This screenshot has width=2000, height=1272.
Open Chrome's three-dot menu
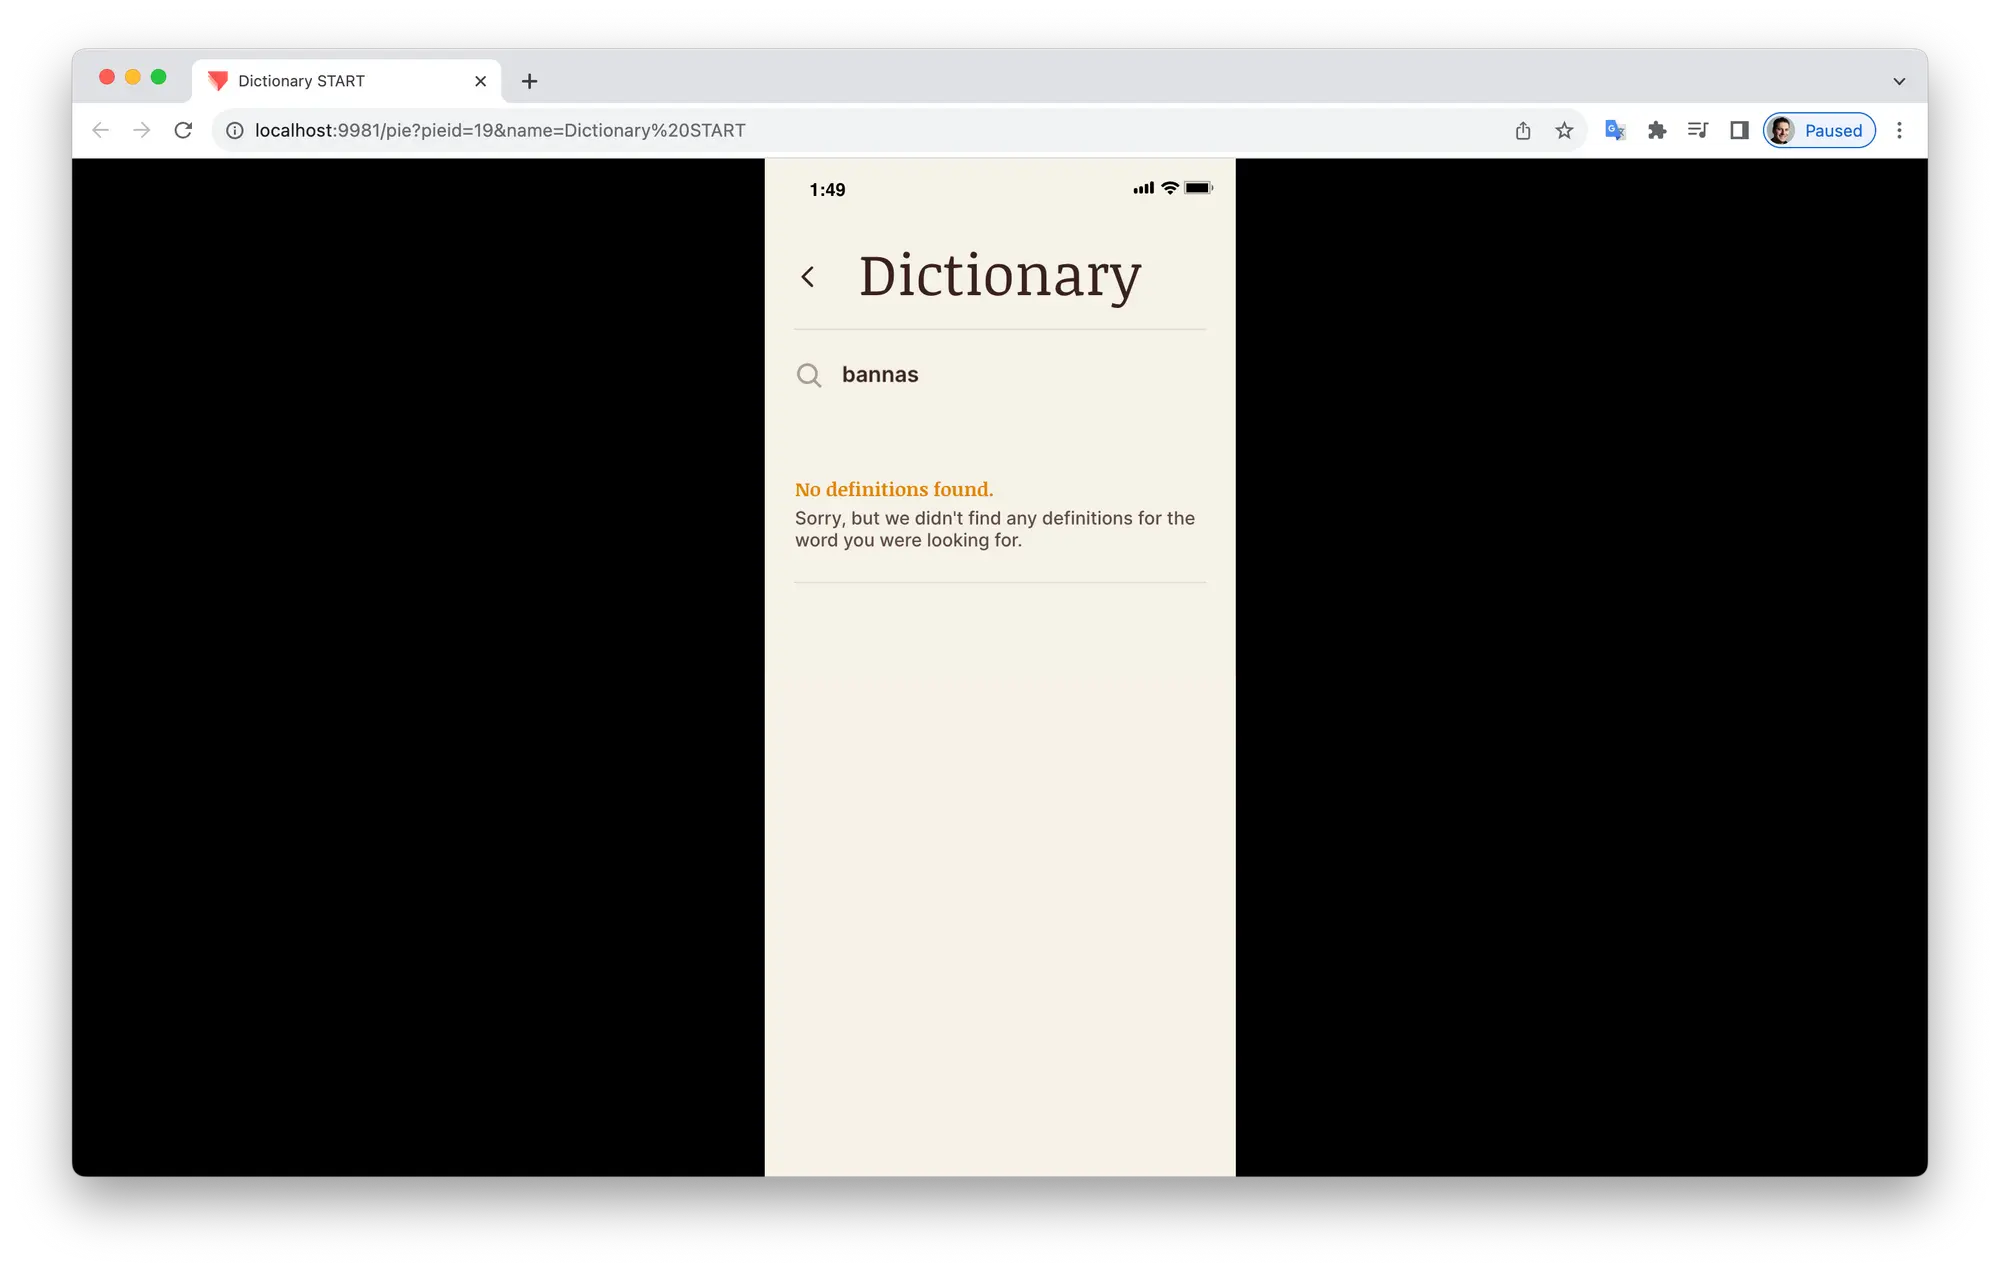1899,130
